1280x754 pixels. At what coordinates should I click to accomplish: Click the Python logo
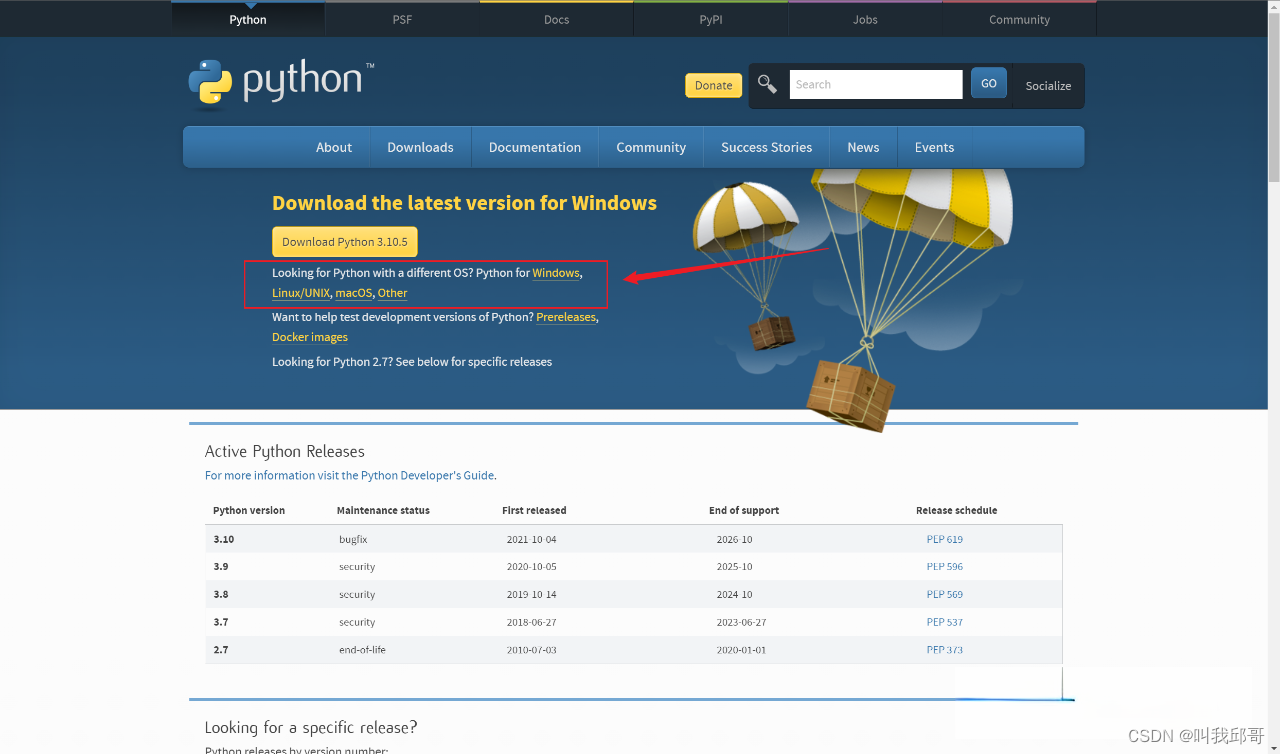pos(281,82)
